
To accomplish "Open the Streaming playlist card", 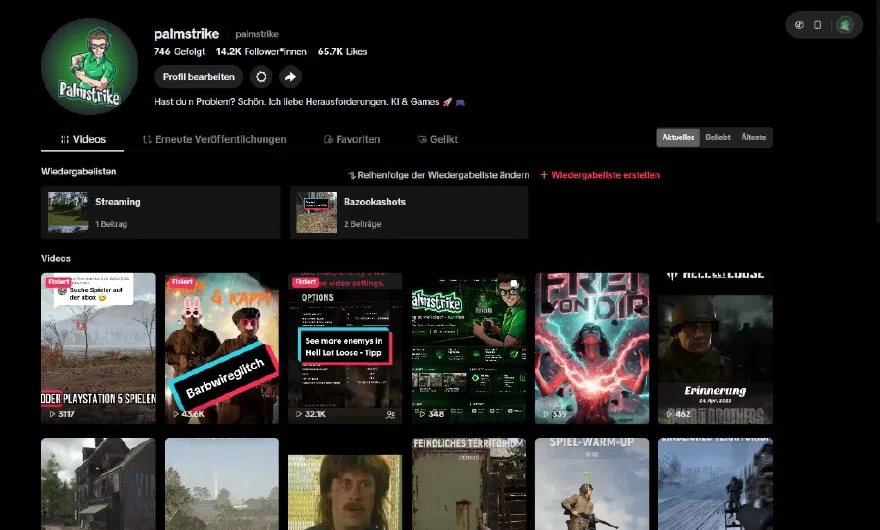I will (161, 213).
